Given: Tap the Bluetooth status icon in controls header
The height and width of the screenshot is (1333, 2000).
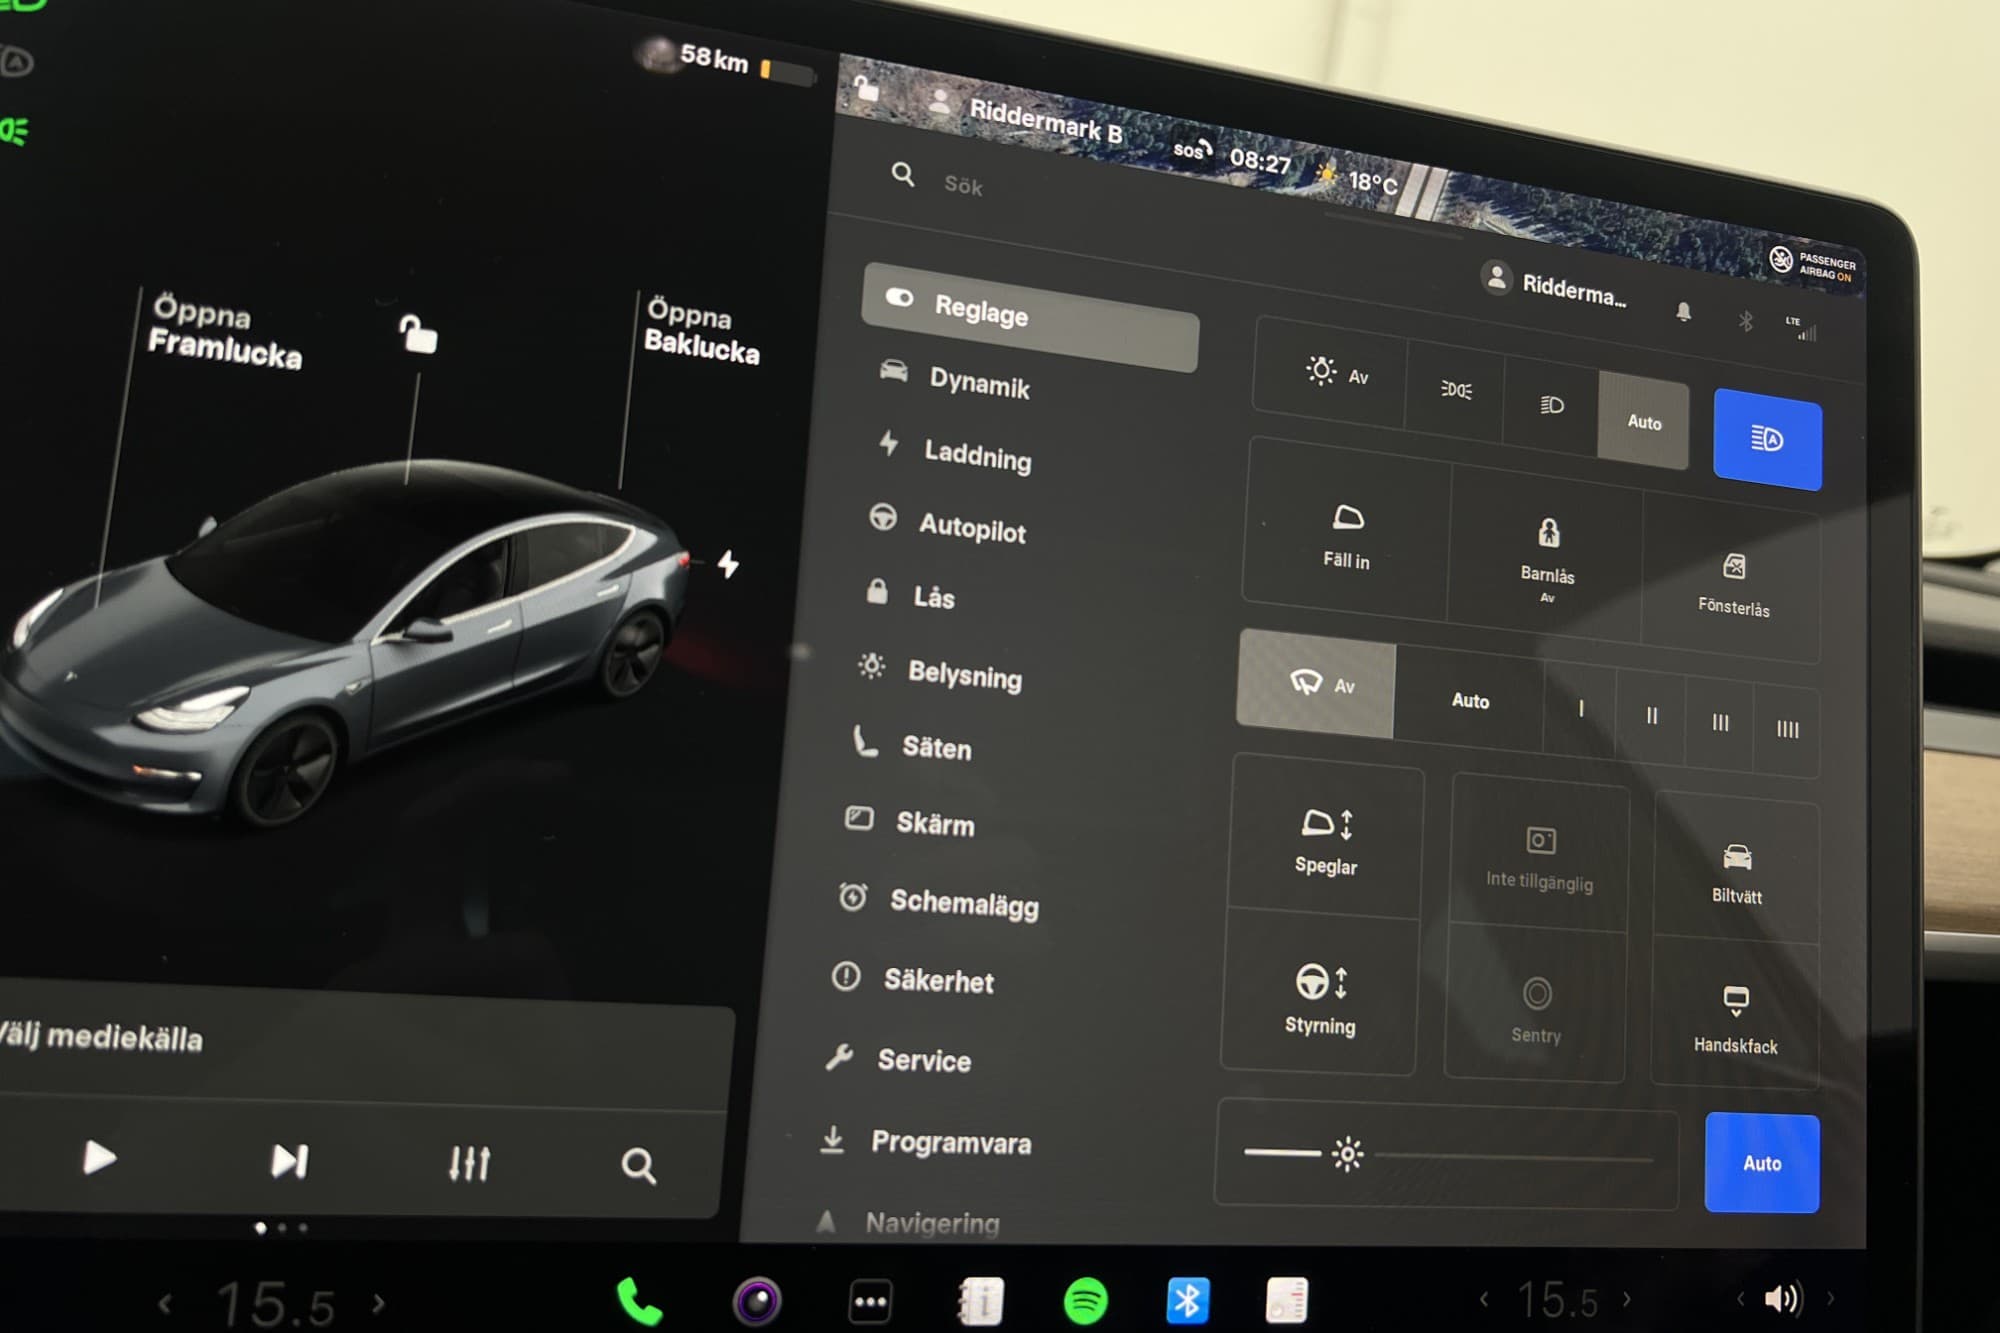Looking at the screenshot, I should point(1745,320).
